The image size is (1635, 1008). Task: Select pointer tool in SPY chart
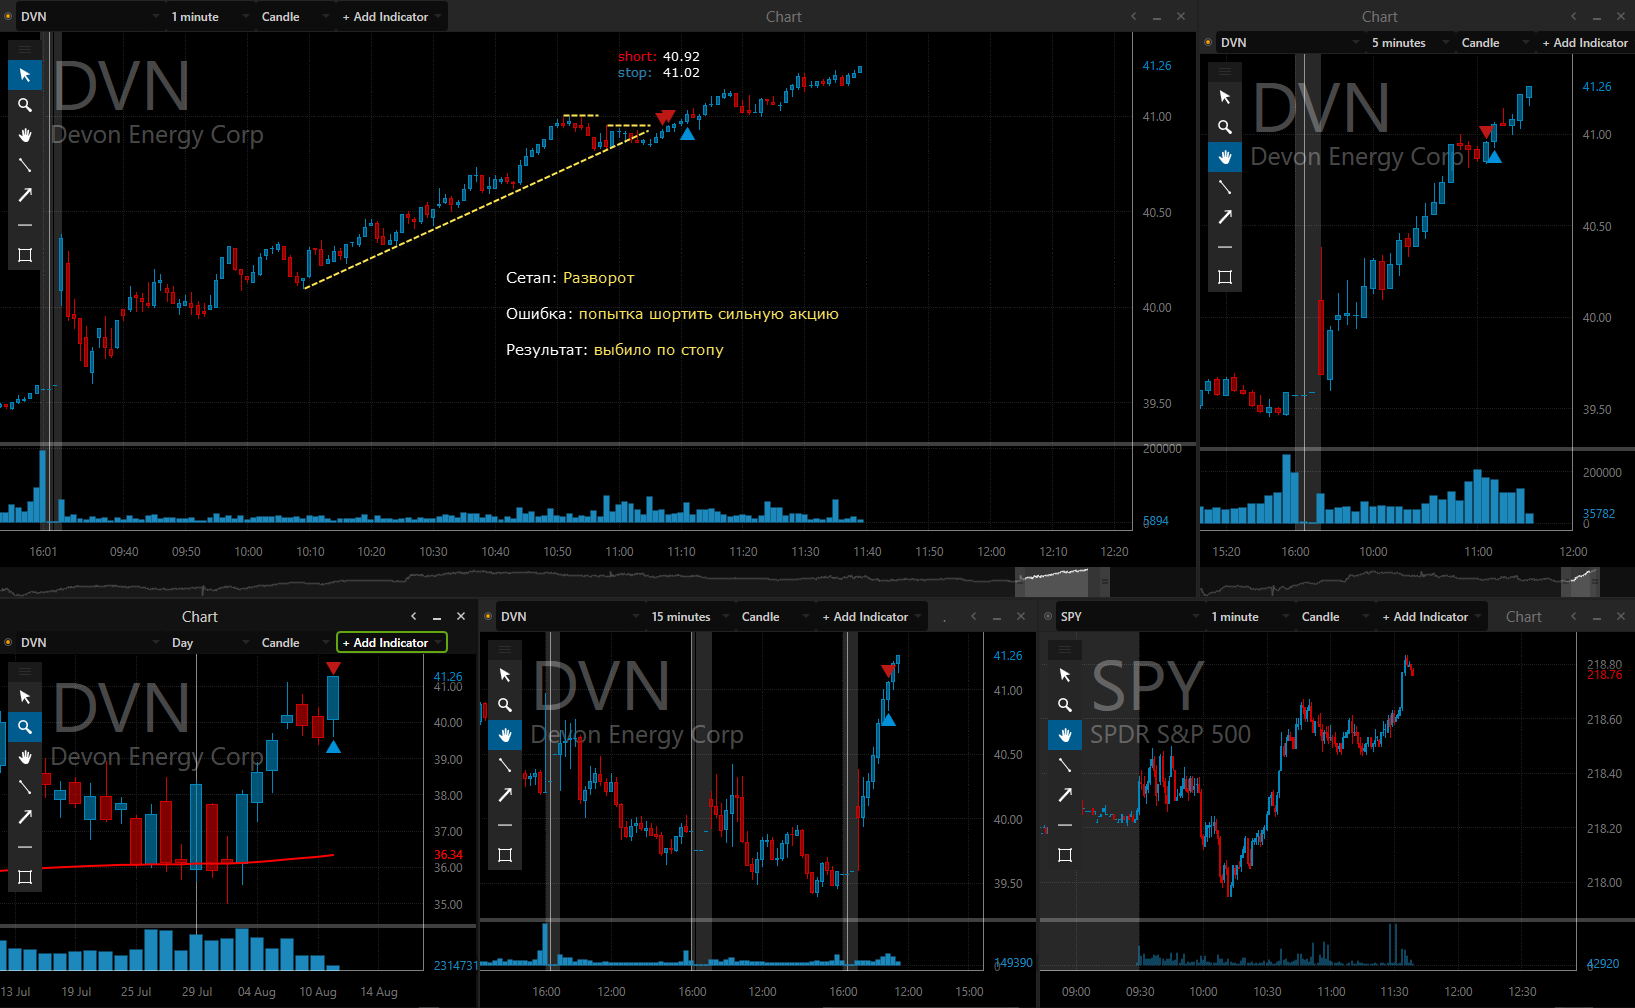coord(1065,675)
